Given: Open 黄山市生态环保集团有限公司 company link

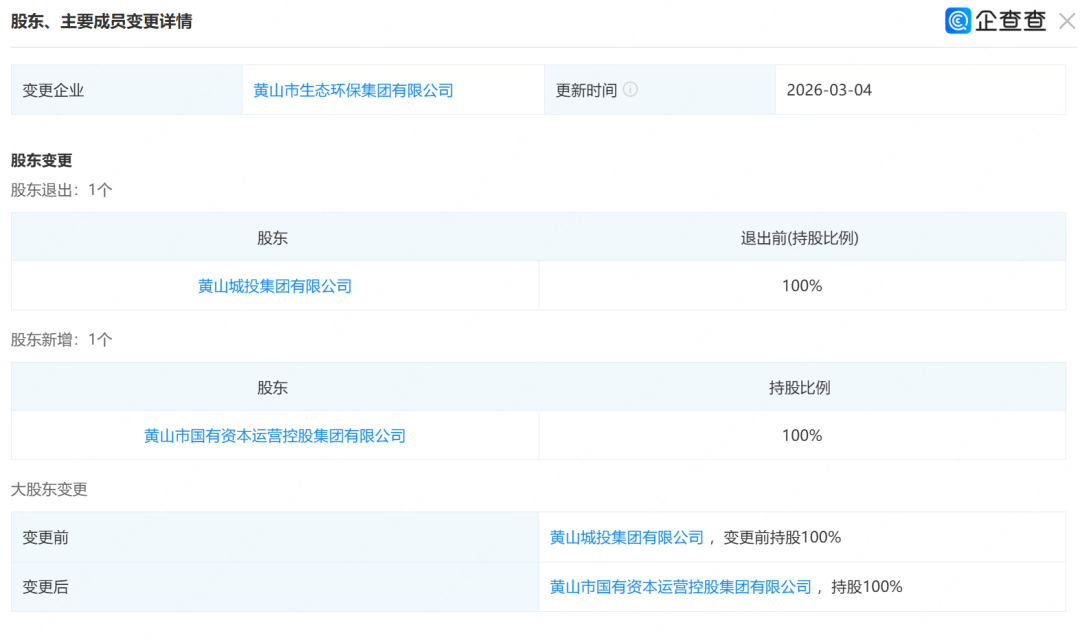Looking at the screenshot, I should coord(353,90).
